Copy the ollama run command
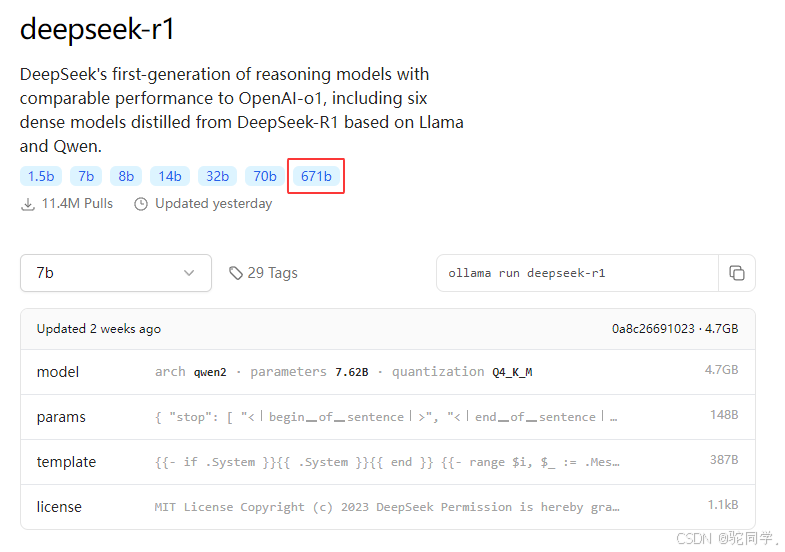Screen dimensions: 785x552 coord(736,273)
